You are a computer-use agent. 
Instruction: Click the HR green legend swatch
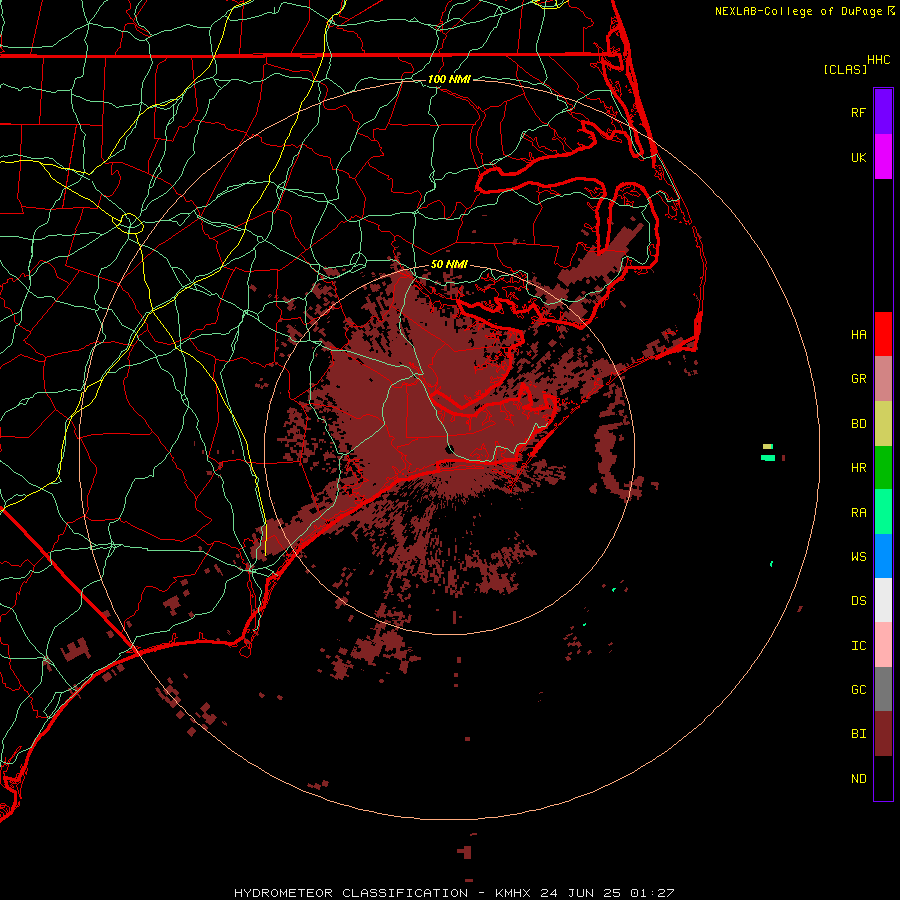[x=883, y=468]
